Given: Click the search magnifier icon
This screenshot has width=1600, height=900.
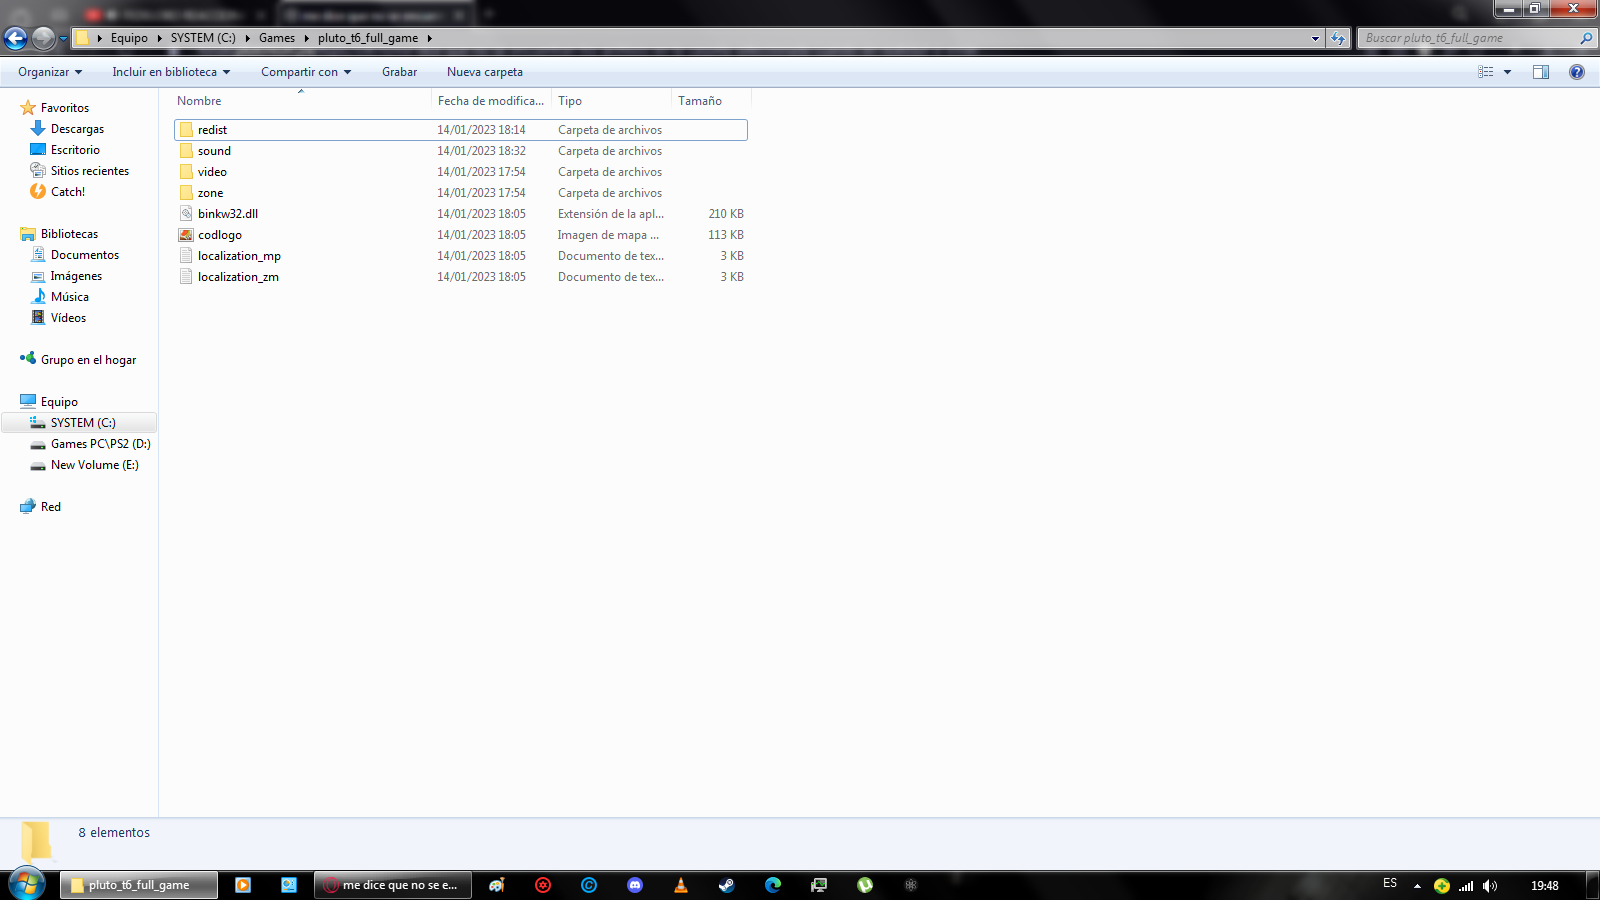Looking at the screenshot, I should pyautogui.click(x=1586, y=38).
